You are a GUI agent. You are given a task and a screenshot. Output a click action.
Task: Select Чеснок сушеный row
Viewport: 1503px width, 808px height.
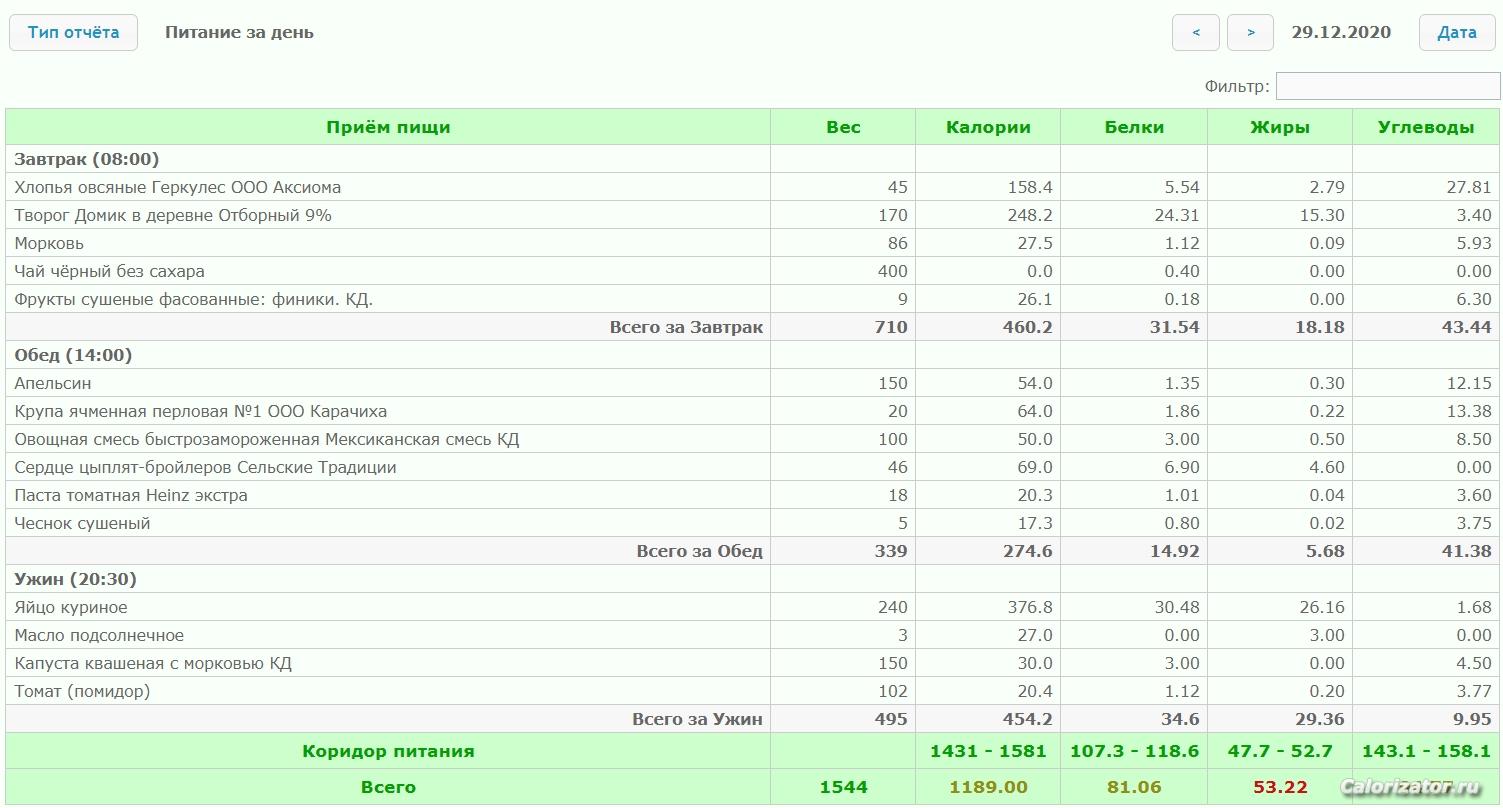click(x=752, y=523)
